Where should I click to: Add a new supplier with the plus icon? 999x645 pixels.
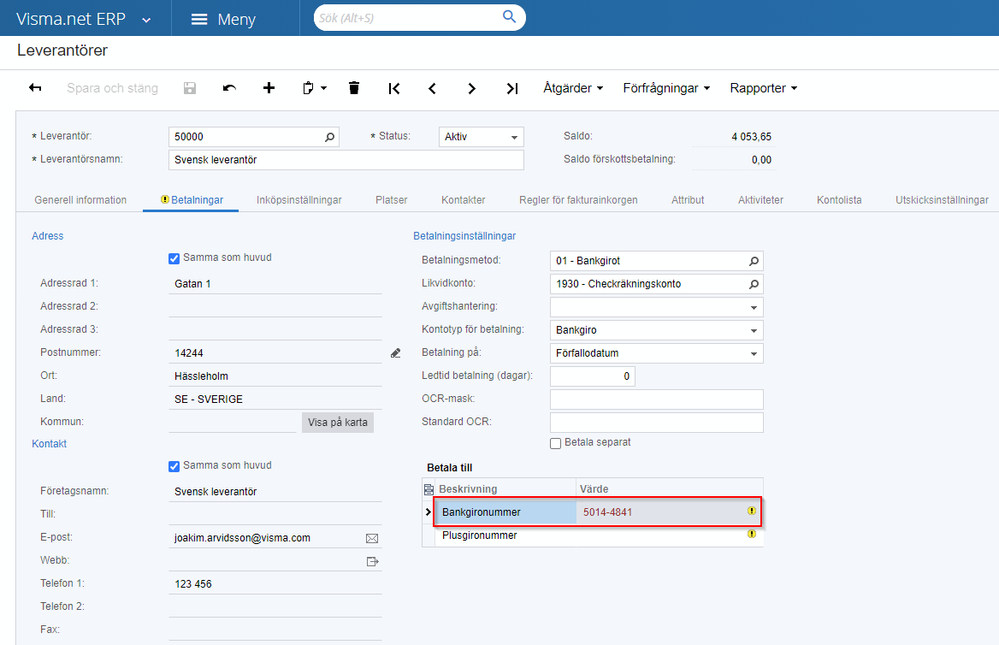click(x=269, y=88)
